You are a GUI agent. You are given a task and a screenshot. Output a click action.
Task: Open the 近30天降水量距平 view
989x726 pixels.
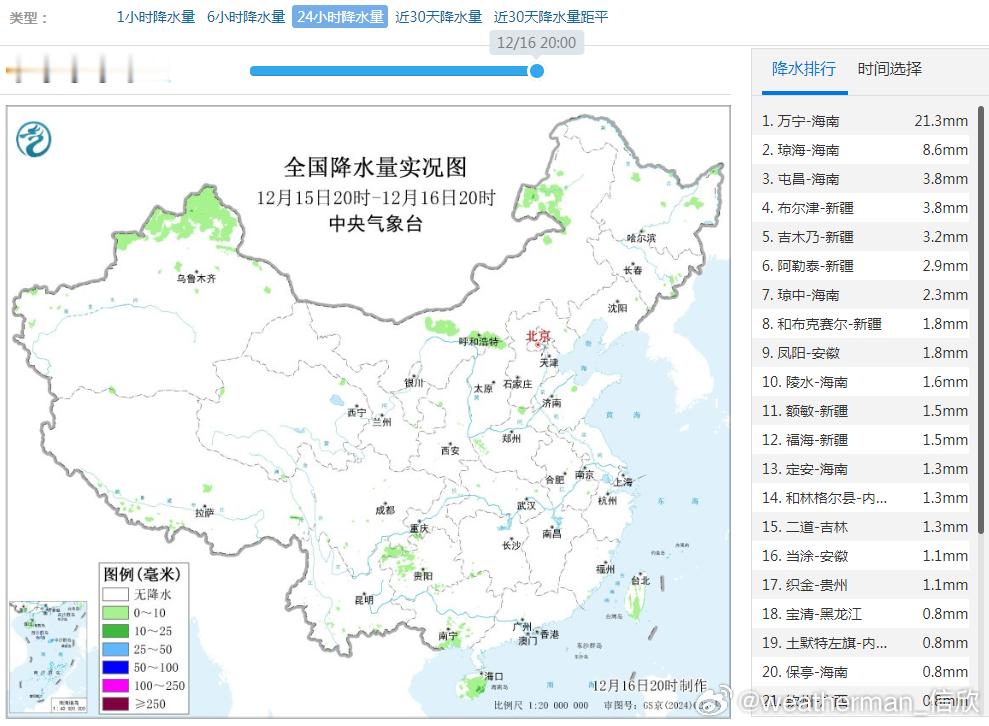point(549,17)
